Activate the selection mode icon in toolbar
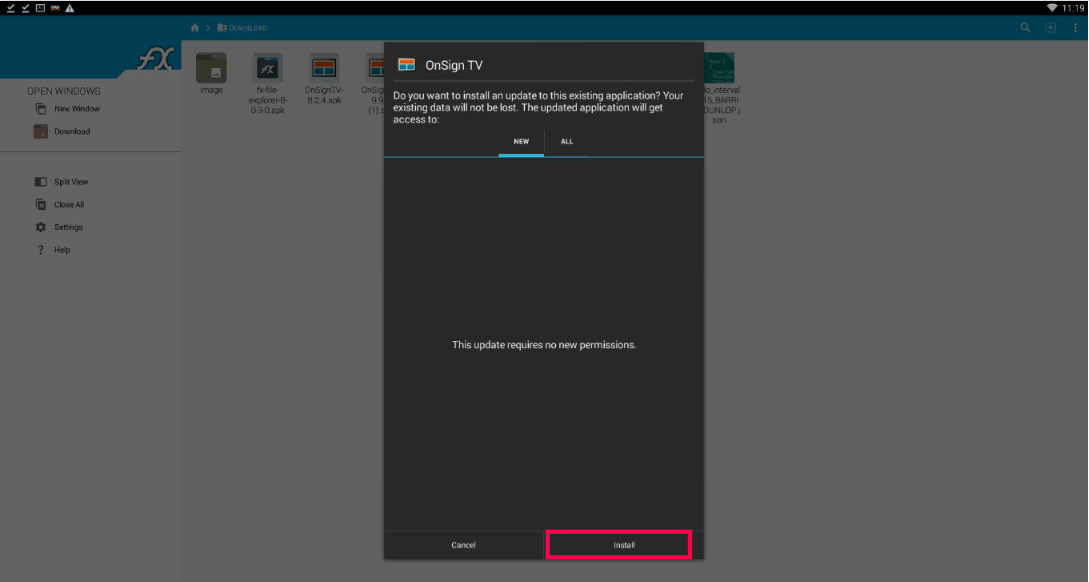Screen dimensions: 1089x582 click(1050, 28)
